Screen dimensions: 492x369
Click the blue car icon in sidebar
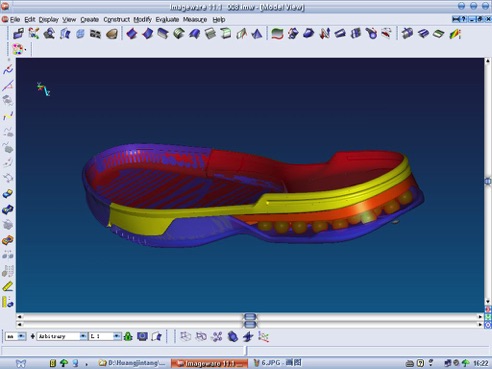coord(8,210)
